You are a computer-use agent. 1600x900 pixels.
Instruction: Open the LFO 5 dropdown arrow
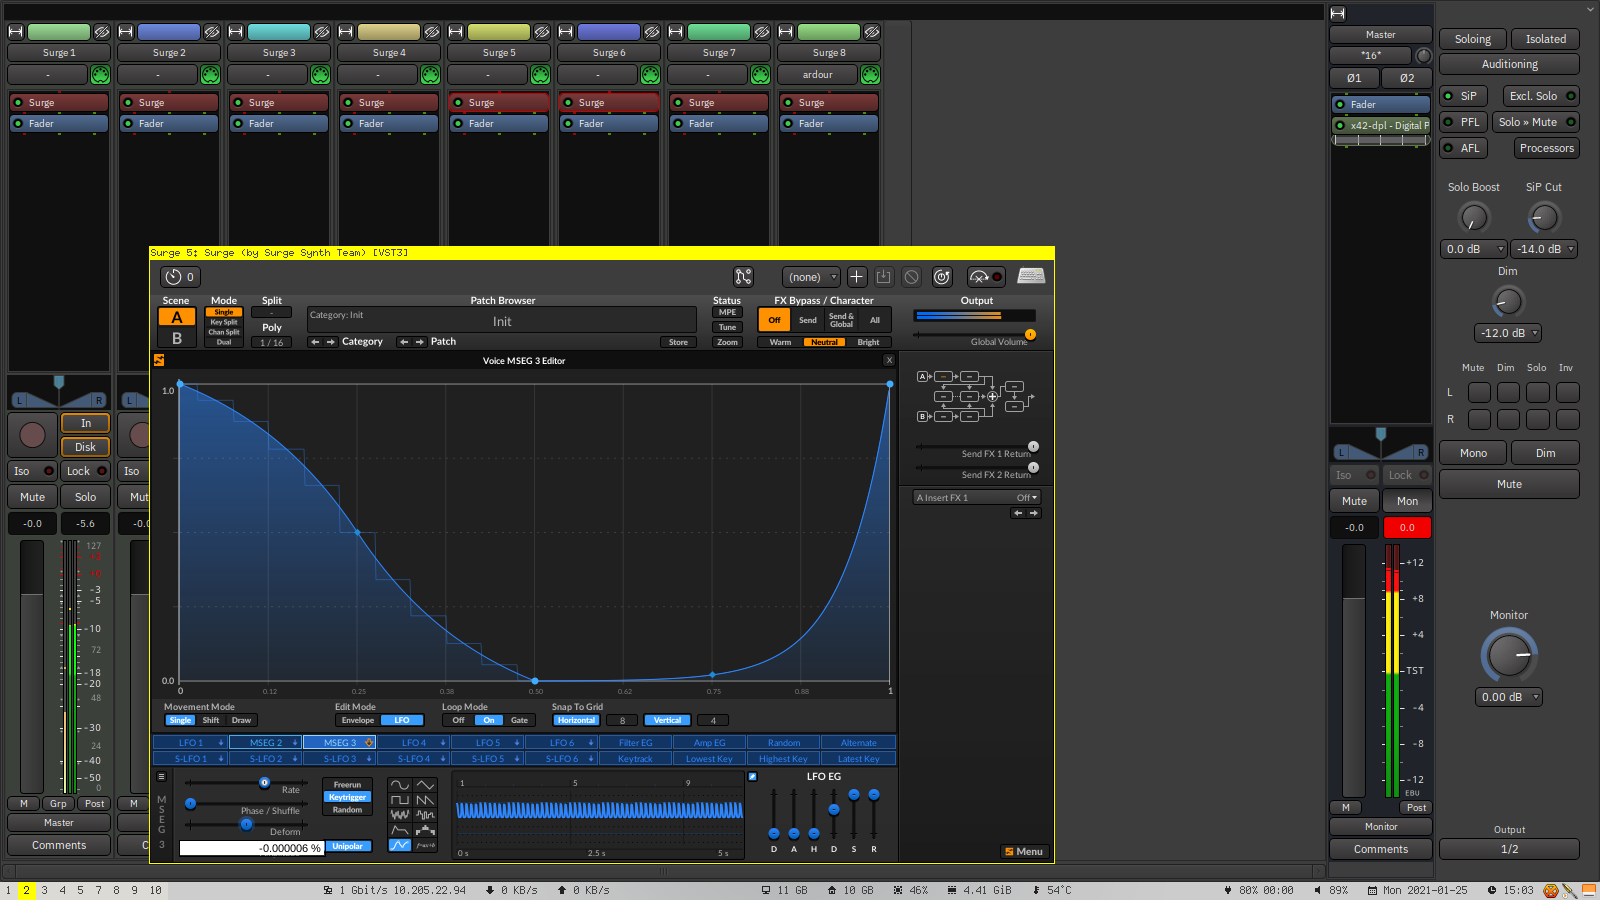tap(516, 743)
